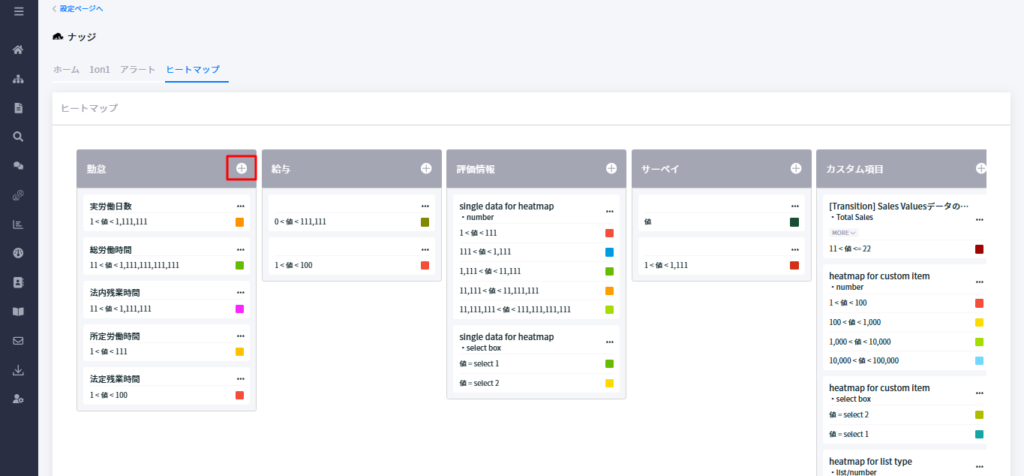Open the gauge dashboard sidebar icon
1024x476 pixels.
point(18,253)
